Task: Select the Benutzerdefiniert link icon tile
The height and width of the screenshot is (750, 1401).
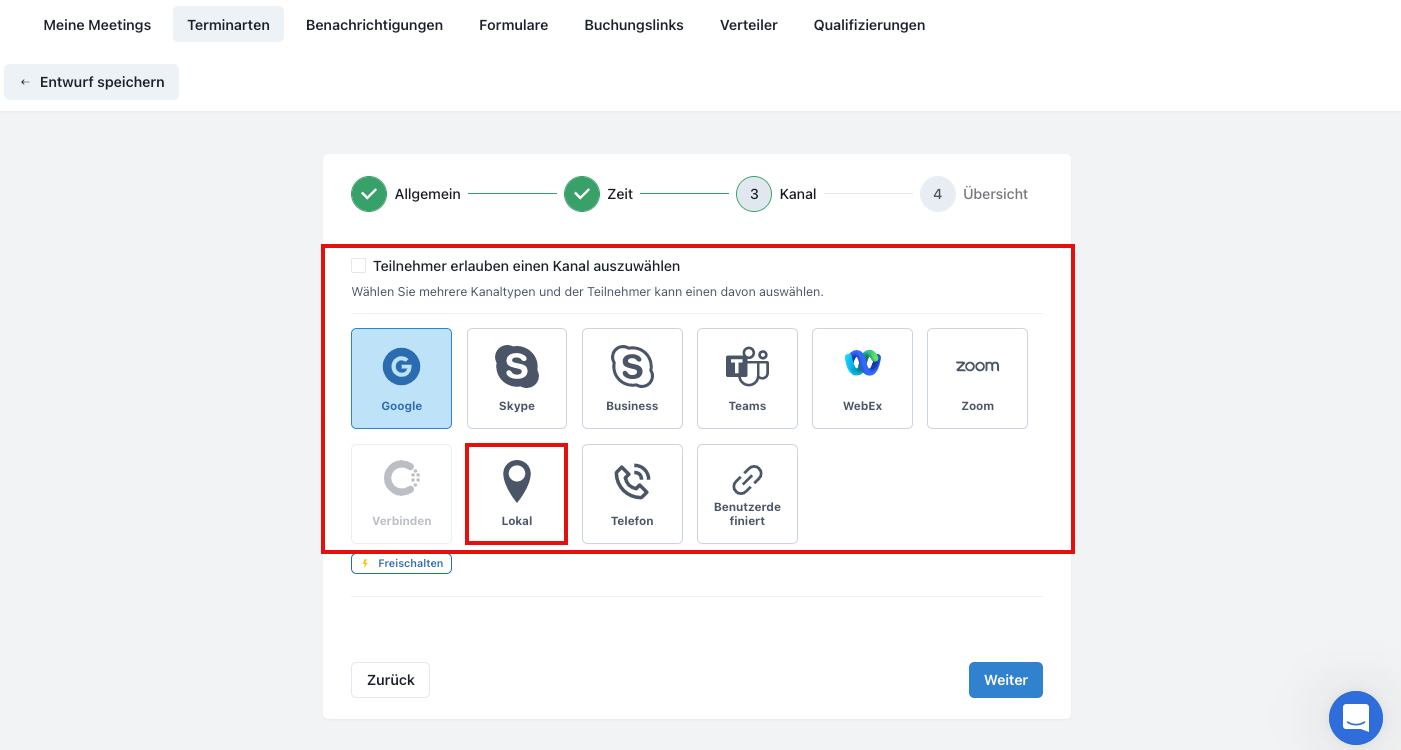Action: (x=747, y=493)
